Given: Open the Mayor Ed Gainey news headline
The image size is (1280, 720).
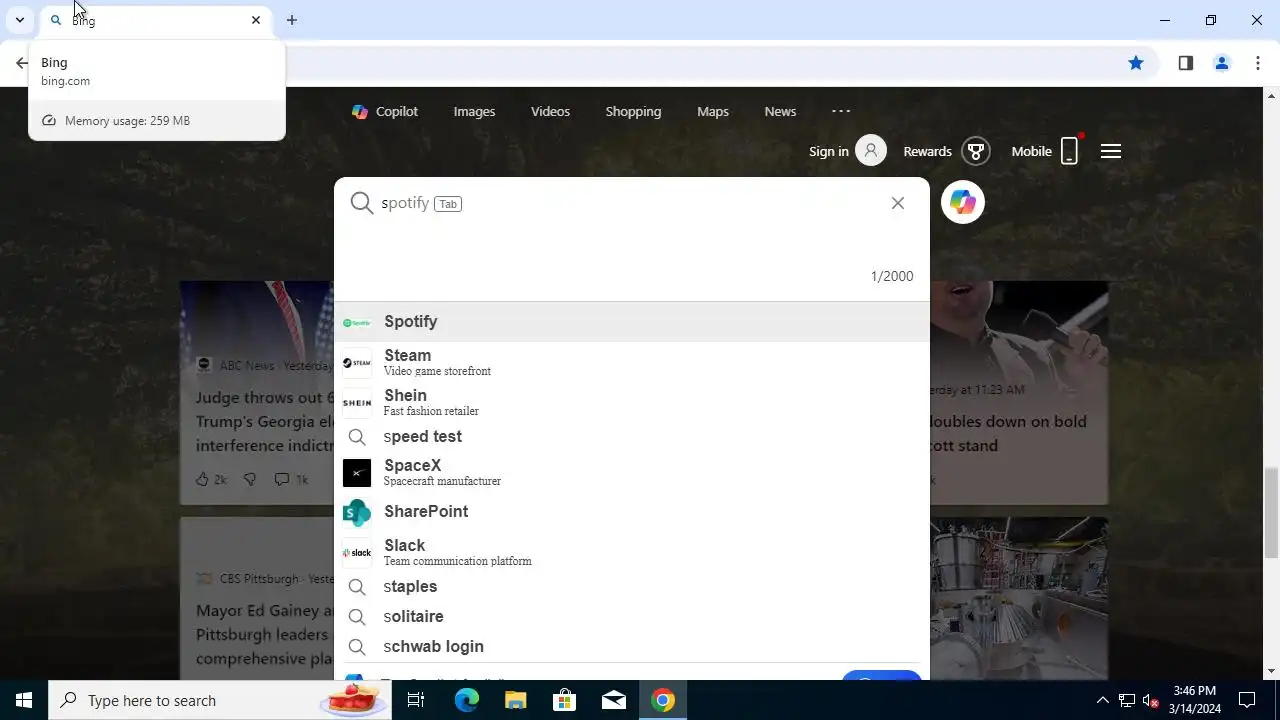Looking at the screenshot, I should coord(265,634).
